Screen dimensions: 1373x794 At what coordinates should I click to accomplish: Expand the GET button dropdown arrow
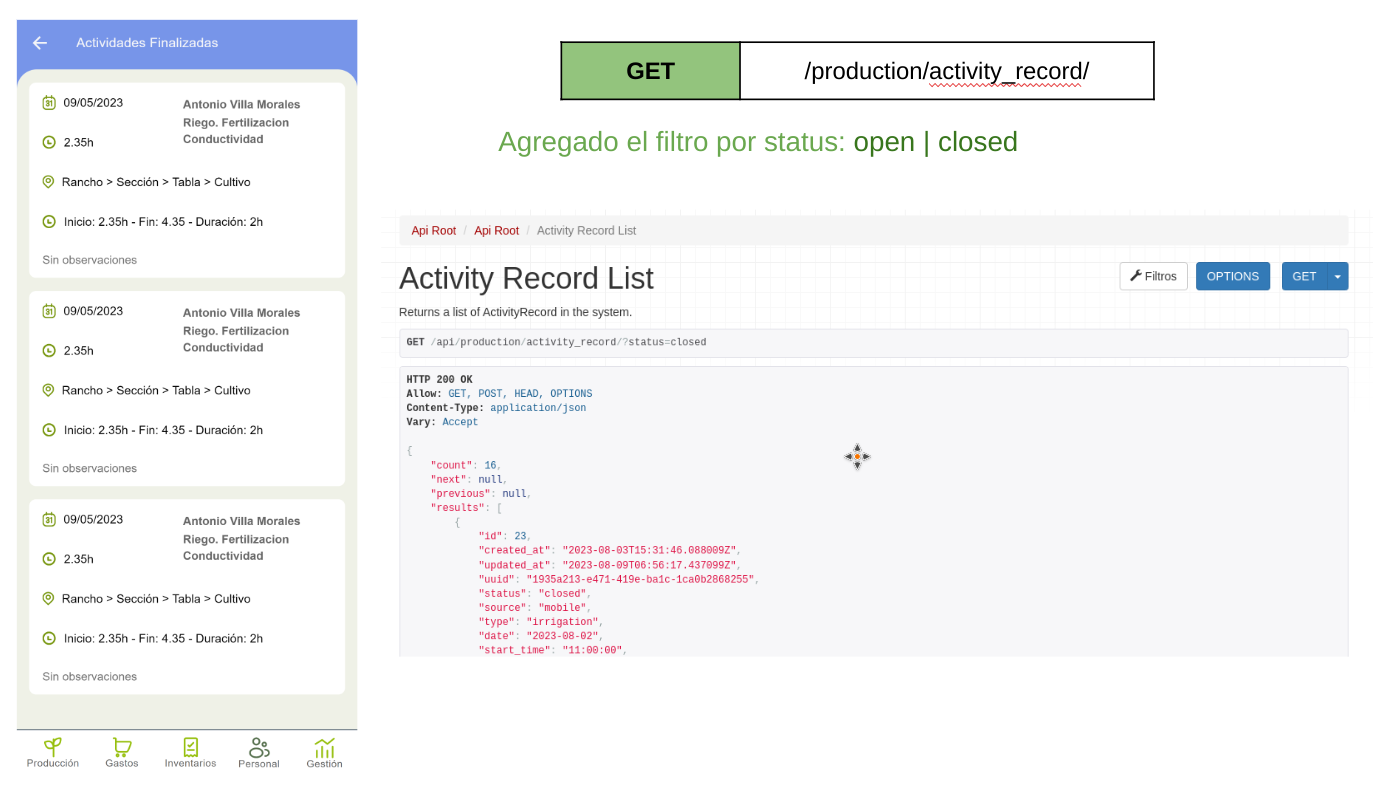click(1338, 276)
